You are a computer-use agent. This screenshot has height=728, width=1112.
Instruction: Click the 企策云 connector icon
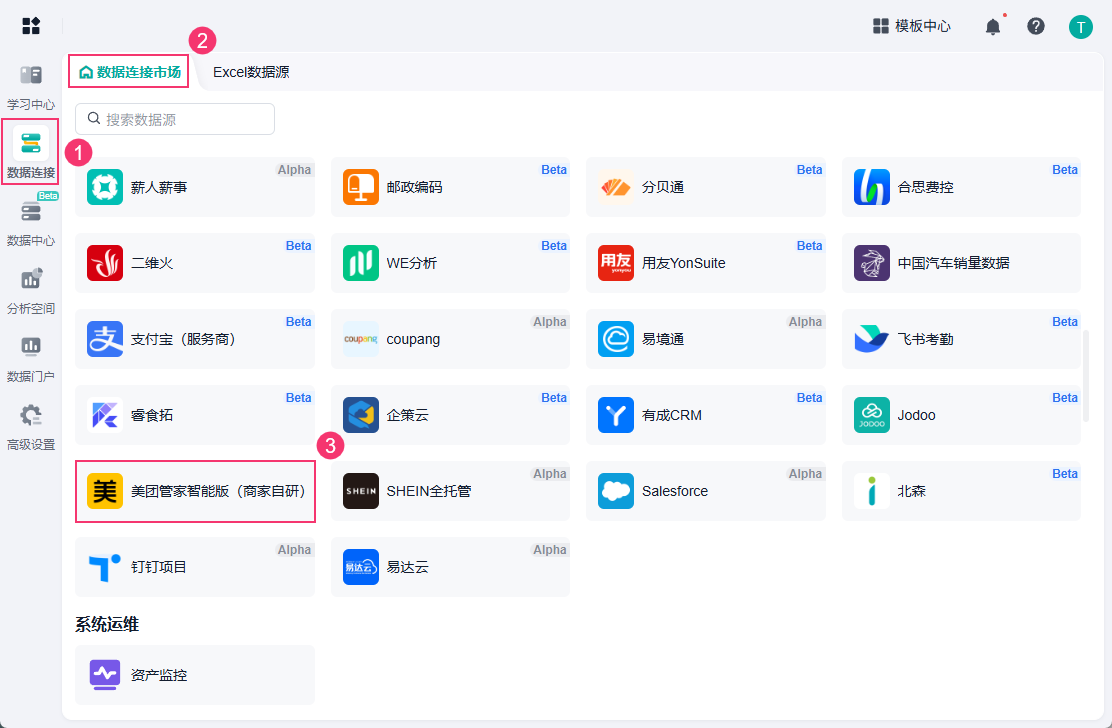[360, 415]
